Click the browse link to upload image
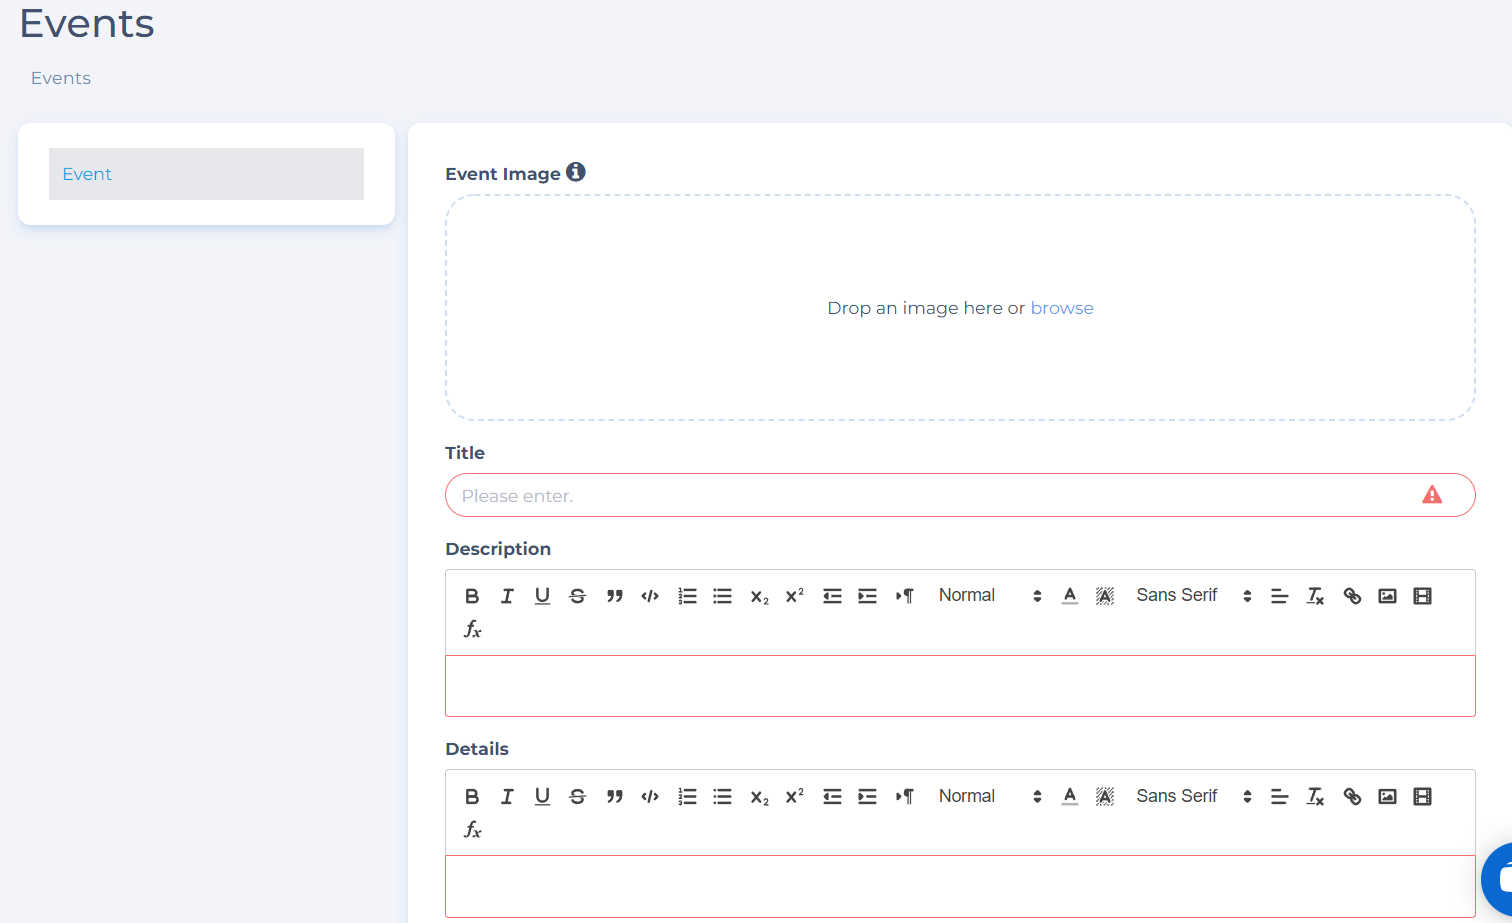The height and width of the screenshot is (923, 1512). pos(1061,308)
